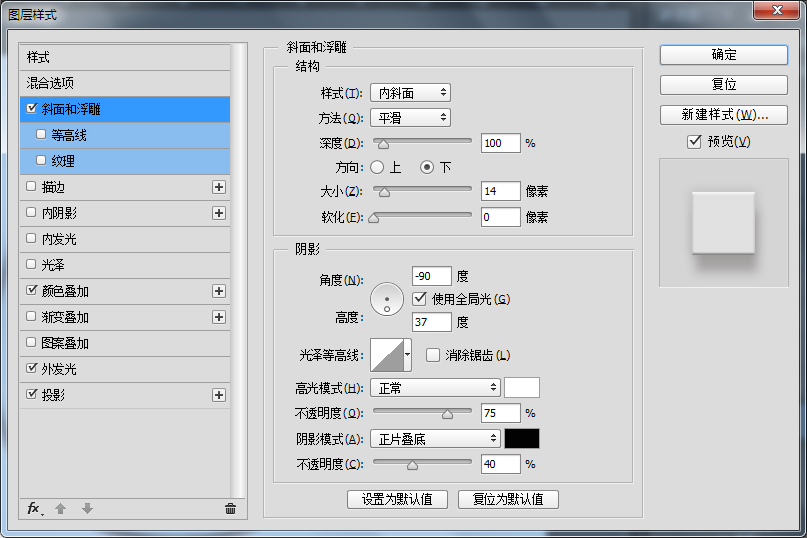Click the 设置为默认值 button
Image resolution: width=807 pixels, height=538 pixels.
(x=397, y=499)
